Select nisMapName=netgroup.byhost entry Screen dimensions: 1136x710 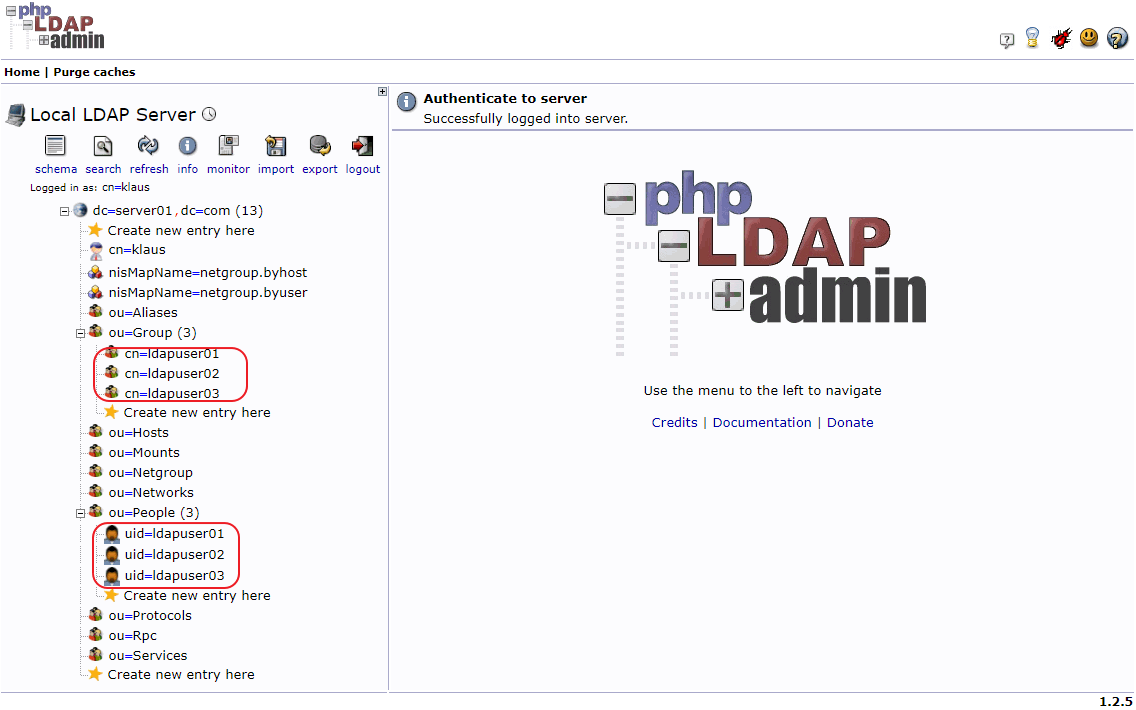tap(208, 272)
